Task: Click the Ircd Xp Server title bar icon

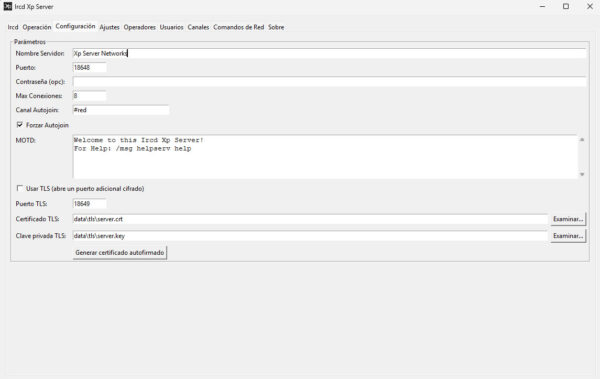Action: (x=8, y=7)
